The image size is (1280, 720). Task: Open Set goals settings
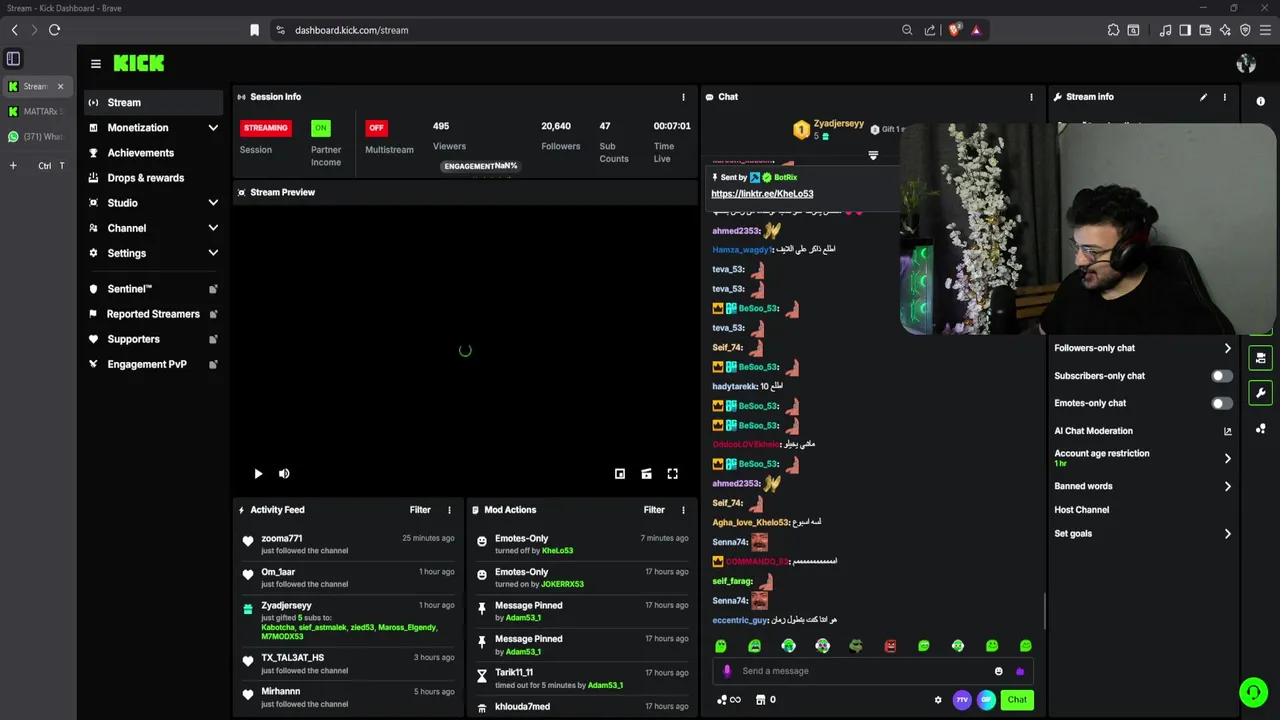[x=1143, y=534]
